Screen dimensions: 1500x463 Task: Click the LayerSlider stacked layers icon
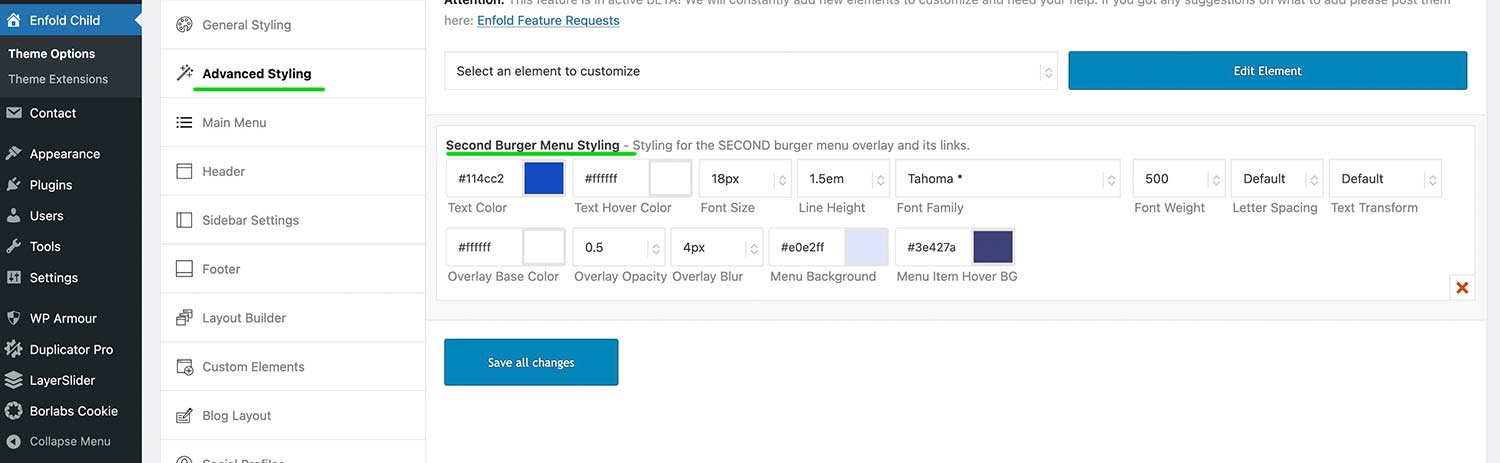(x=14, y=381)
